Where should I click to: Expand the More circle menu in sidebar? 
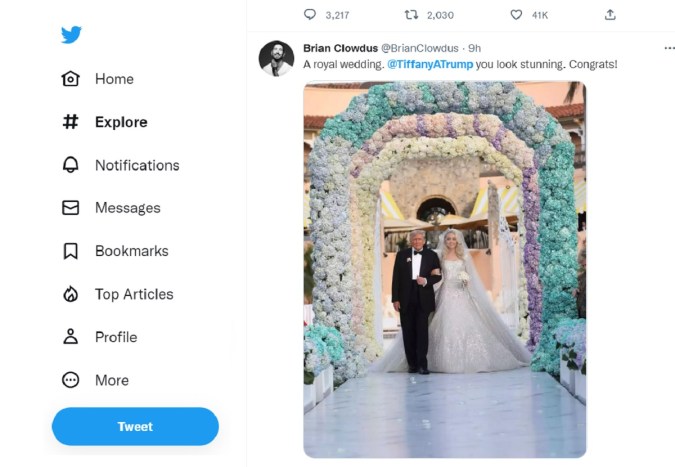(70, 380)
